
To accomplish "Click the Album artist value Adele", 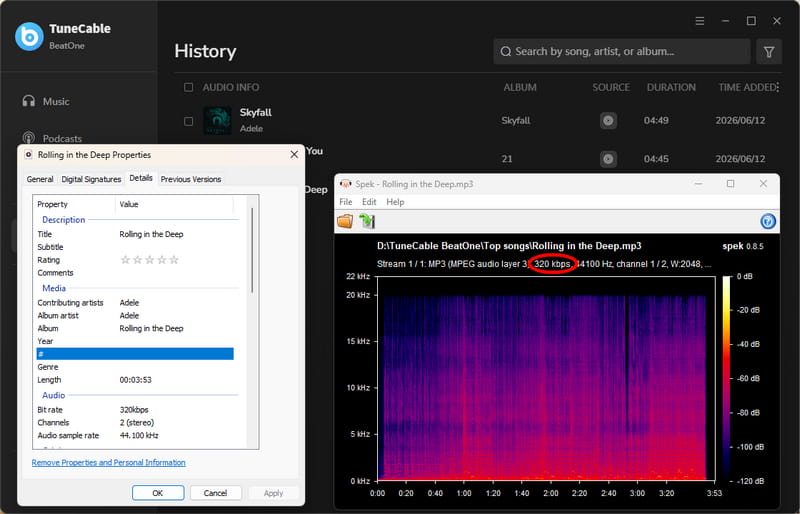I will click(129, 315).
